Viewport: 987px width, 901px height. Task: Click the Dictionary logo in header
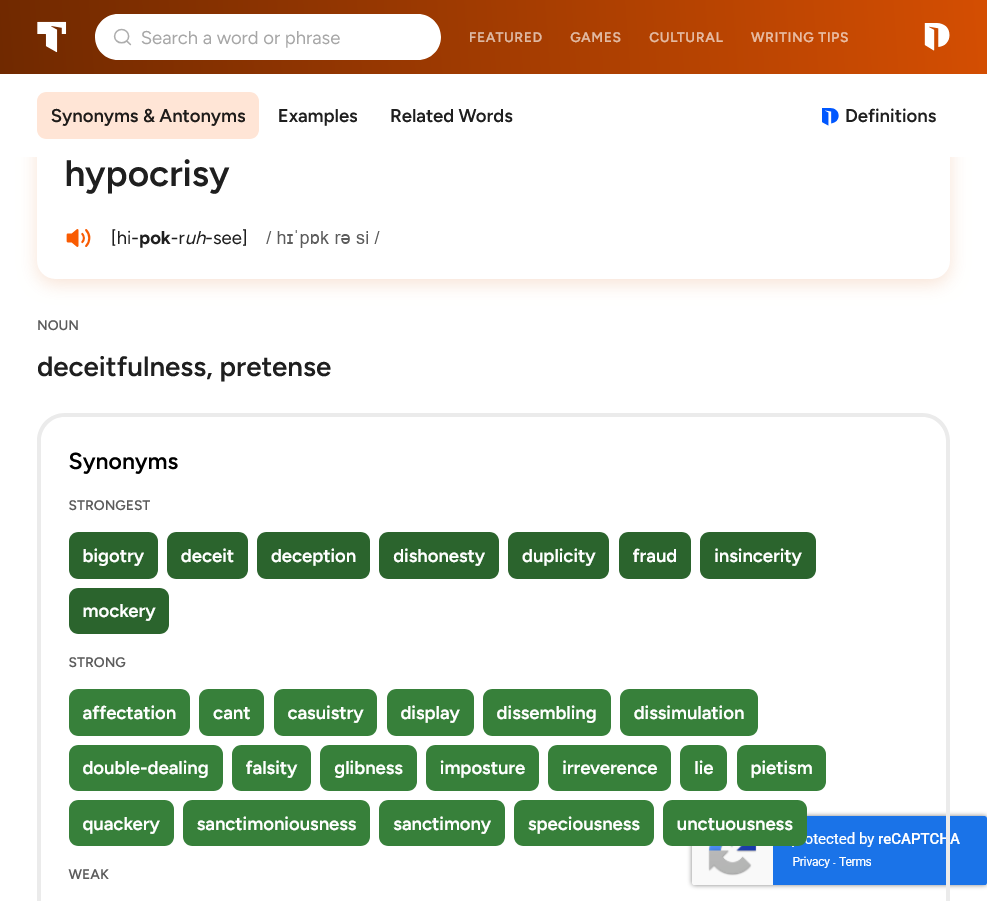[x=936, y=37]
